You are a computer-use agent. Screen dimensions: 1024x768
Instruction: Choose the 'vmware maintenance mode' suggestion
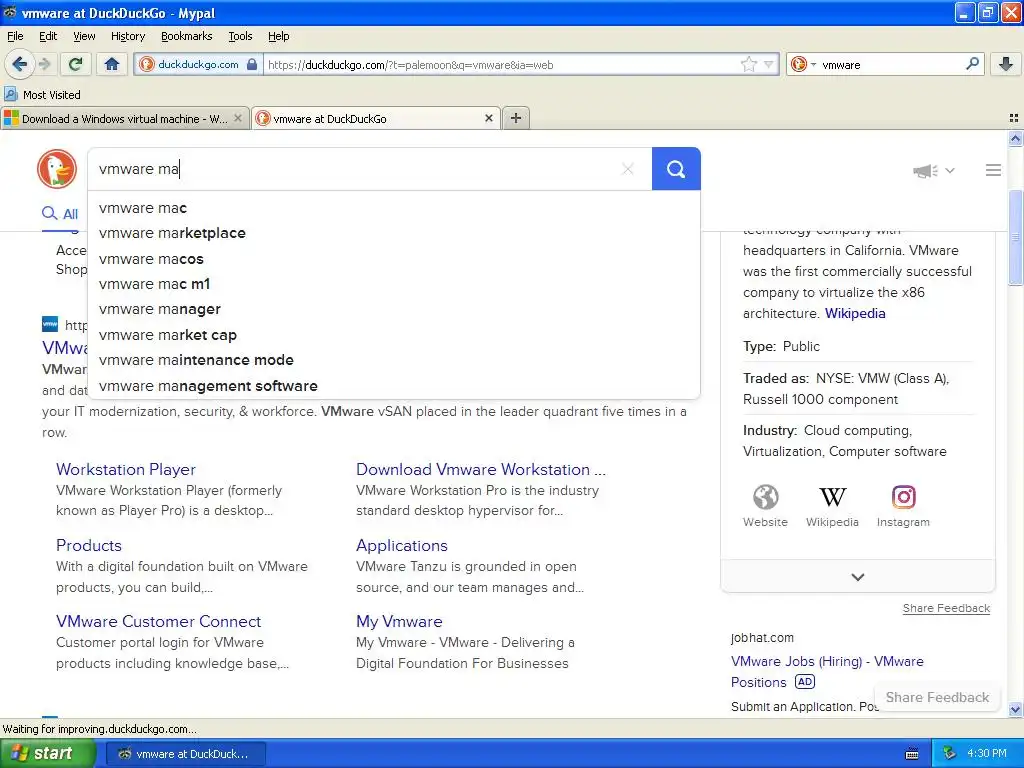pos(394,360)
